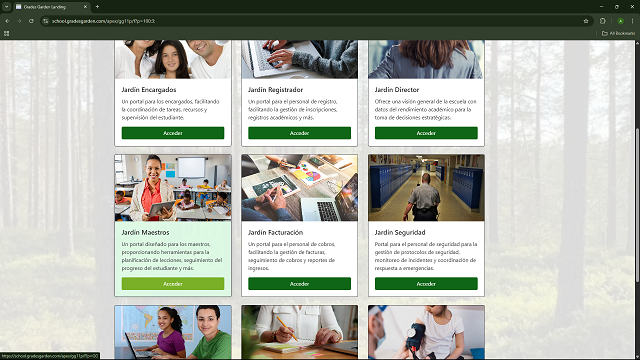Click the Jardín Encargados family photo
This screenshot has height=360, width=640.
173,59
